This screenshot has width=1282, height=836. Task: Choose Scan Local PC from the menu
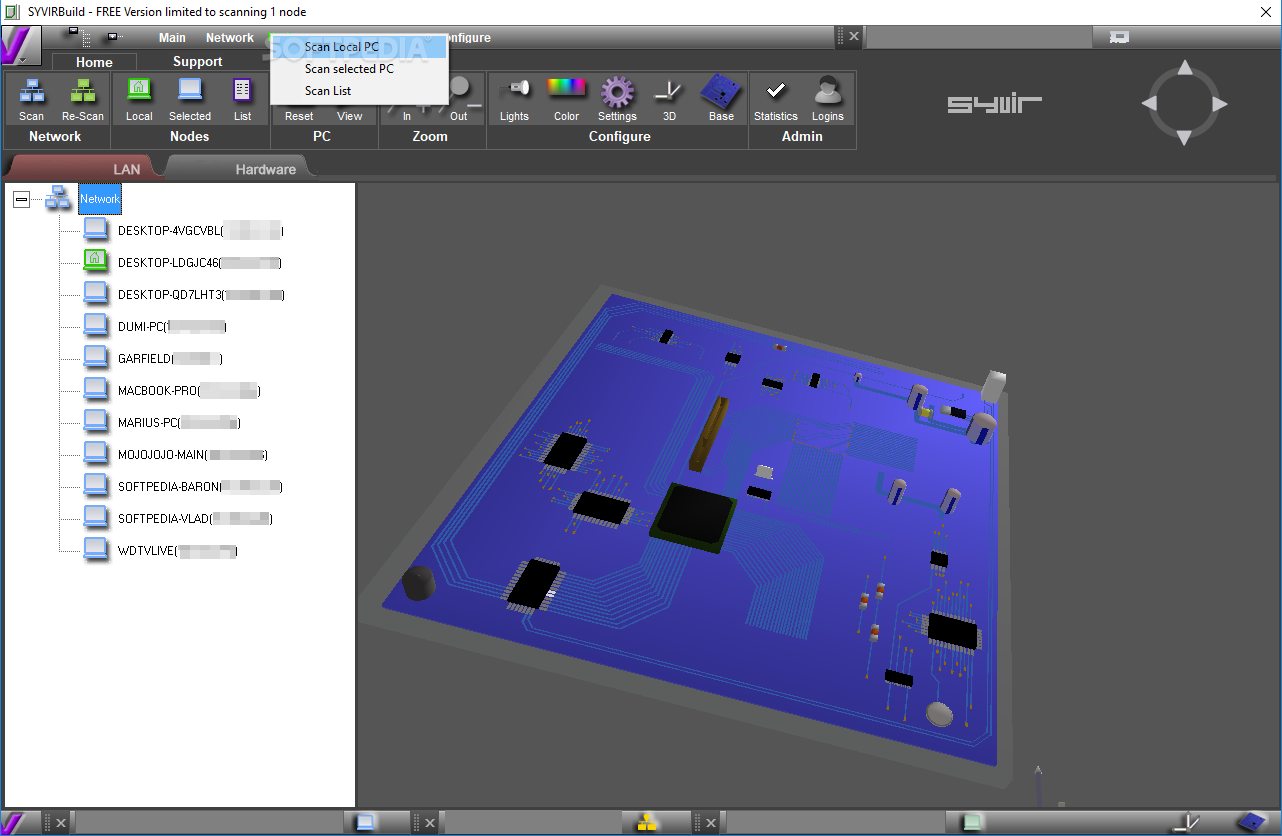(x=360, y=47)
